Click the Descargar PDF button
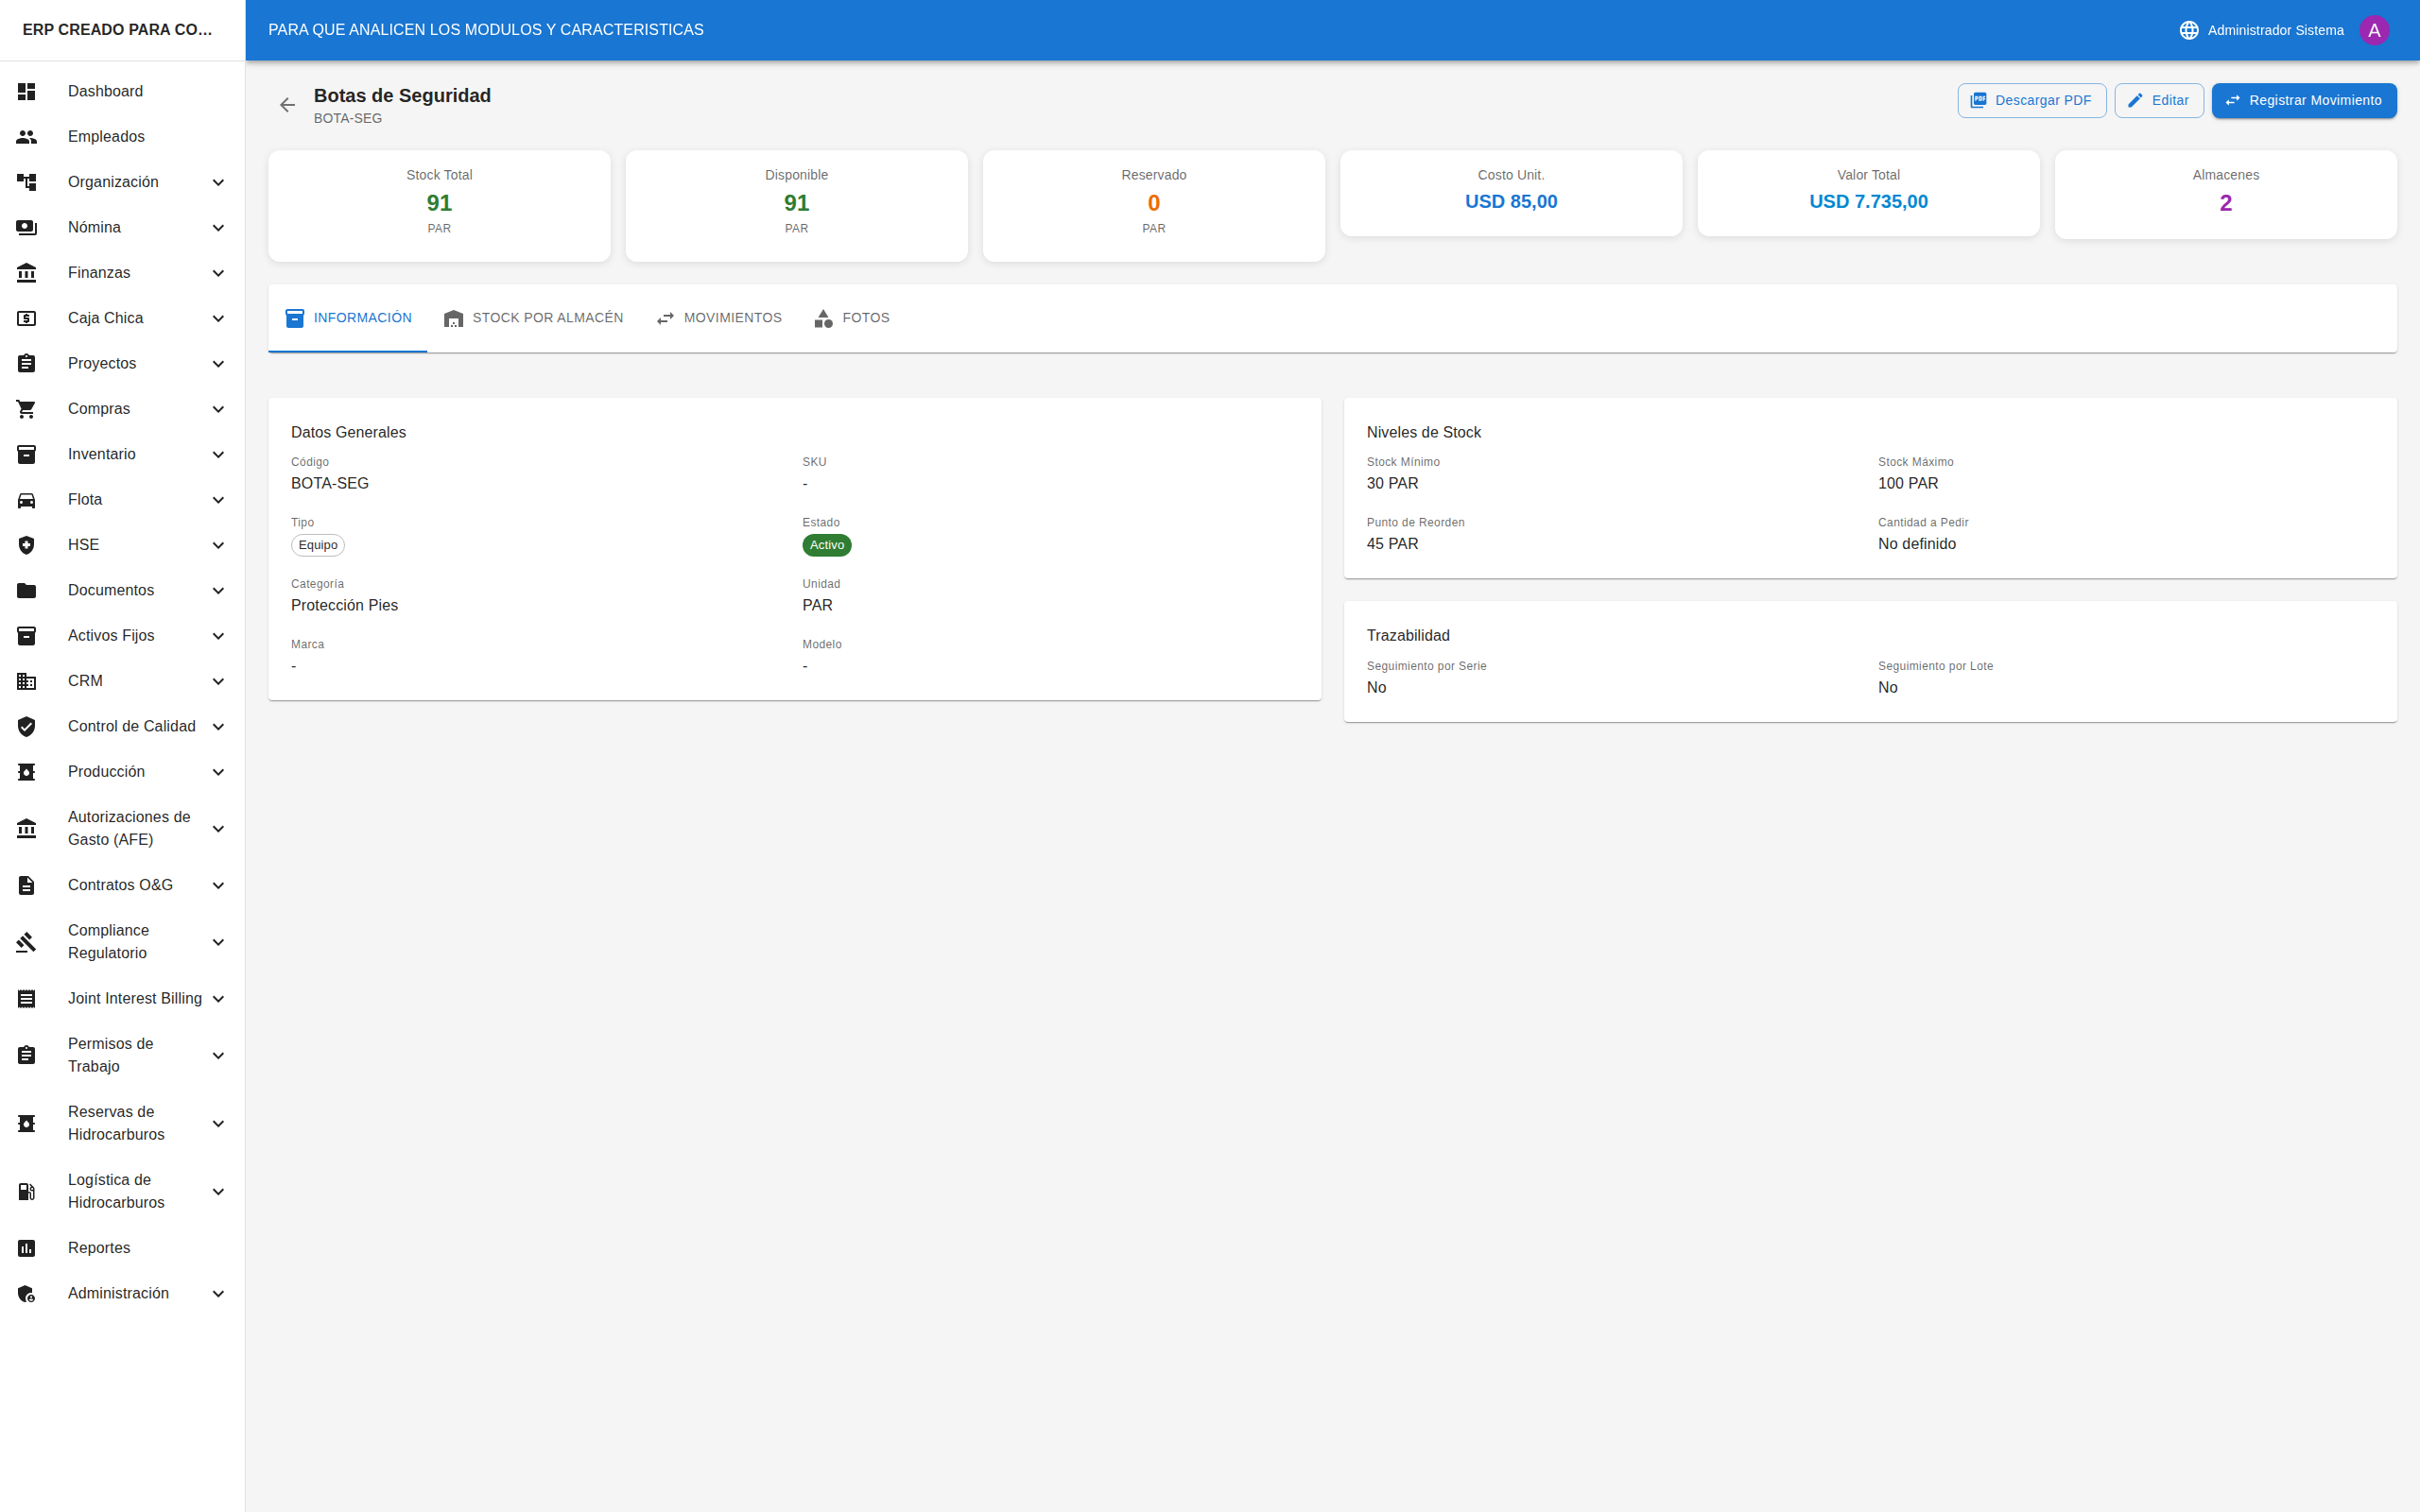Screen dimensions: 2420x1512 click(x=2031, y=101)
